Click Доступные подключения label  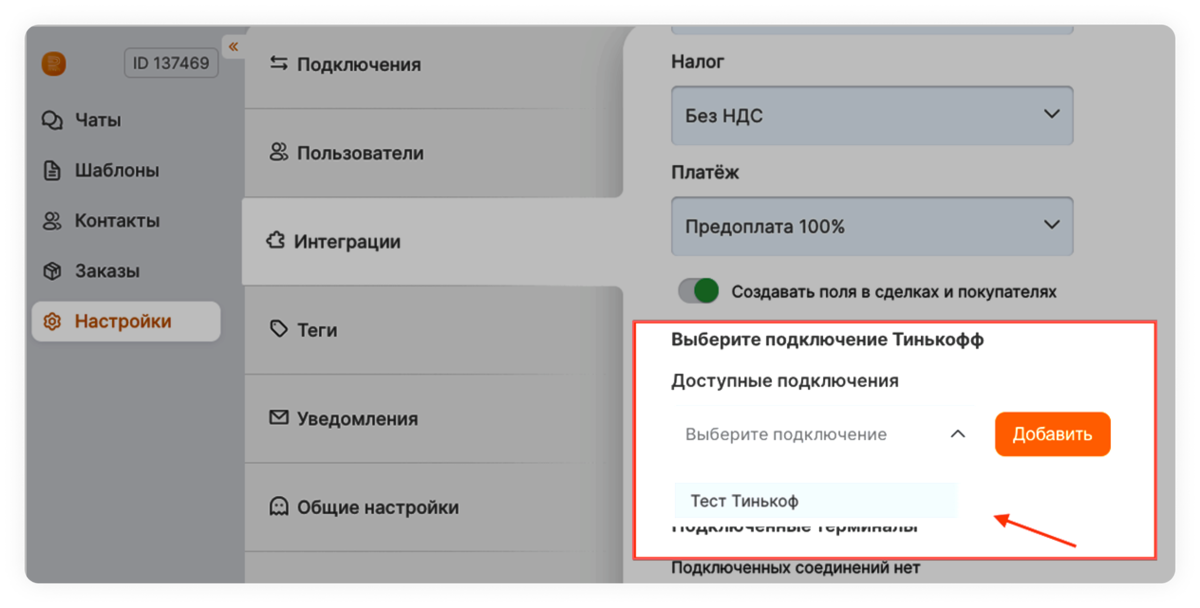tap(785, 381)
